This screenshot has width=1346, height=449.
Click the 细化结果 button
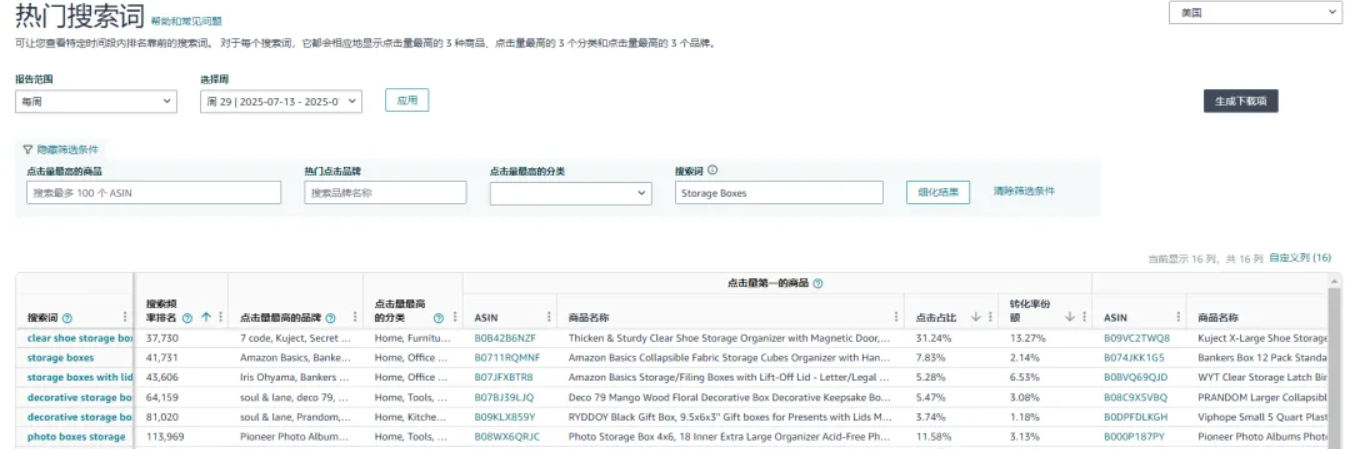[x=938, y=192]
